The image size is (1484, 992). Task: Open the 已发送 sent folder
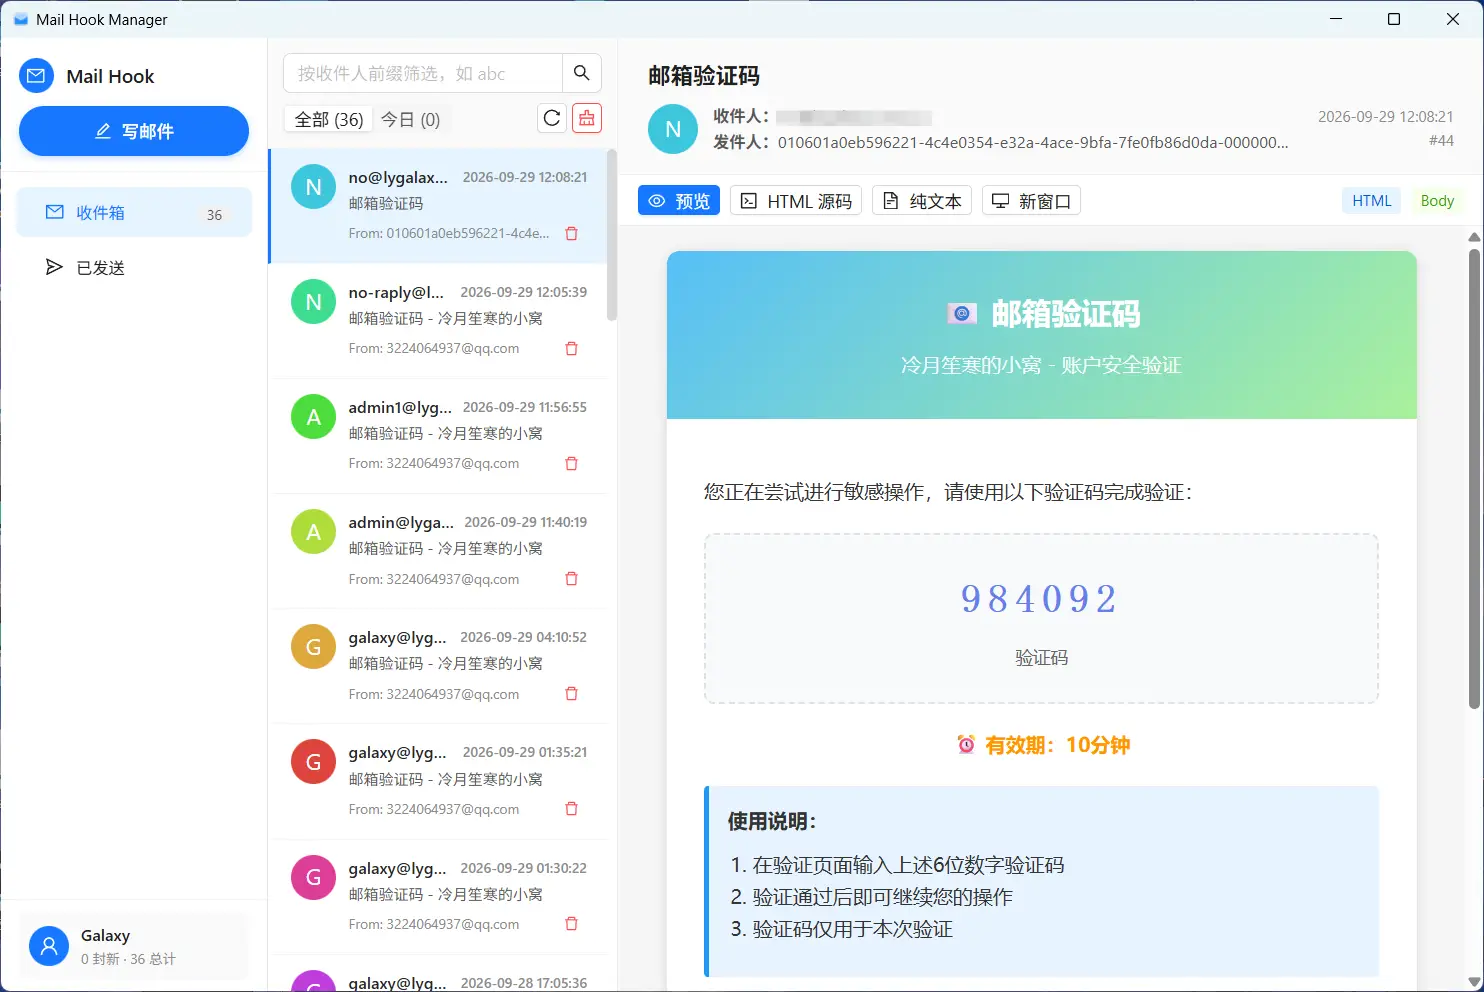point(134,267)
